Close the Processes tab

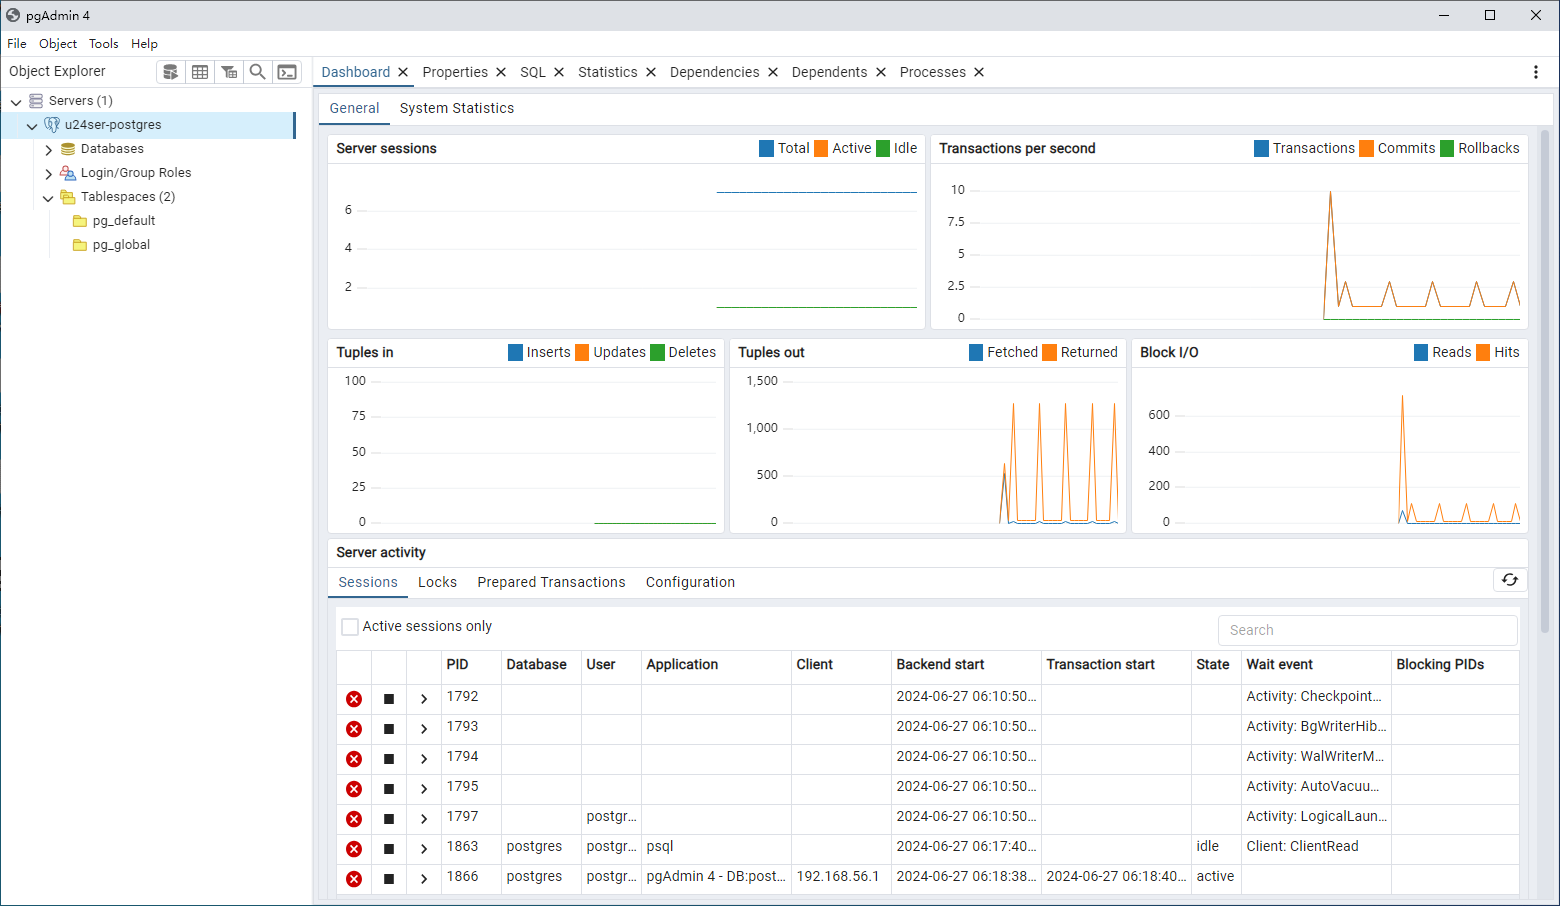979,72
